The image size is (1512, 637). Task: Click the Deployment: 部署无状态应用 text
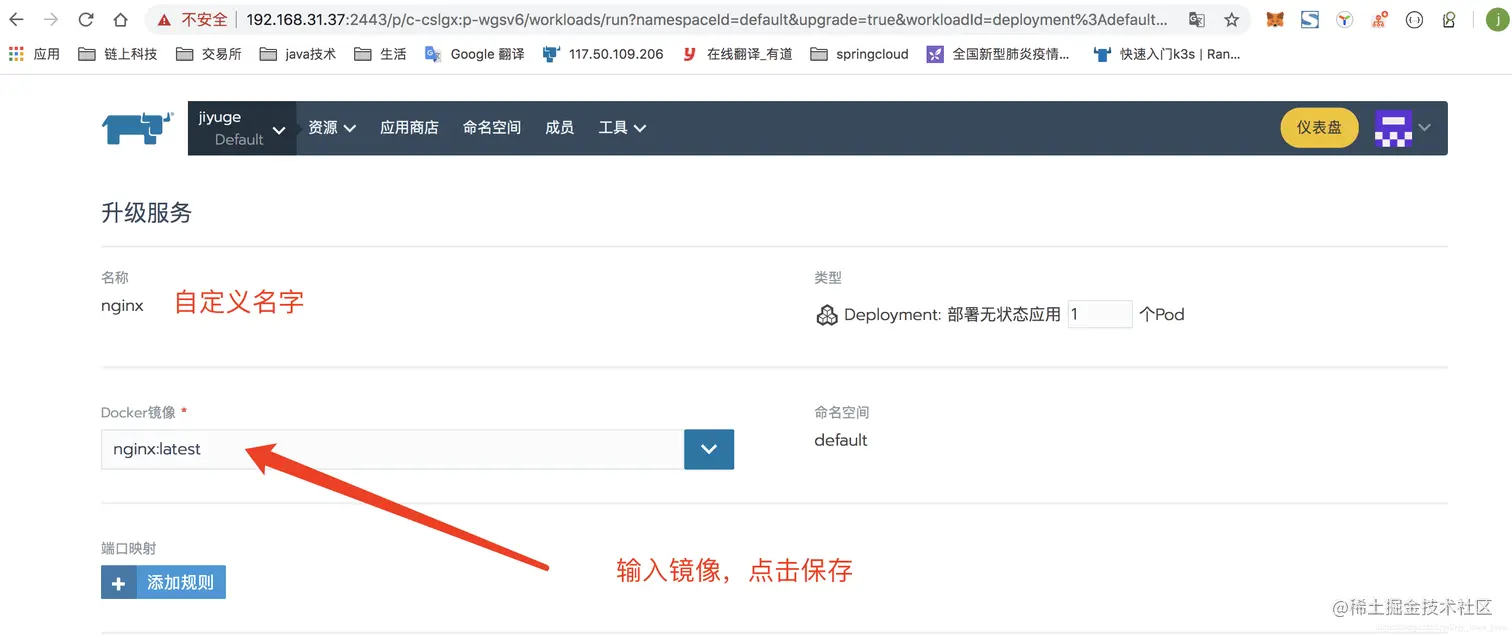pyautogui.click(x=952, y=315)
